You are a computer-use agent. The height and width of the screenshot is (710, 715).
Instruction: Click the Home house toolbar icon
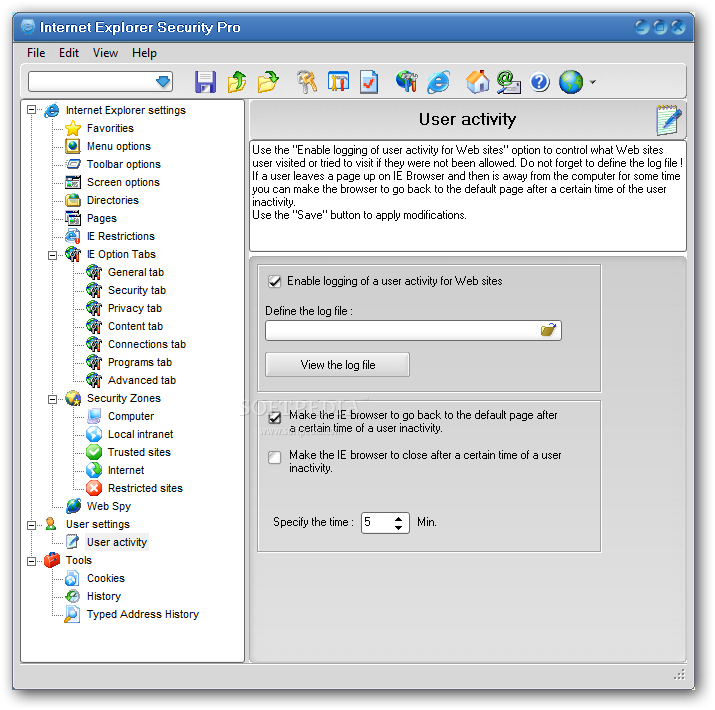coord(477,82)
